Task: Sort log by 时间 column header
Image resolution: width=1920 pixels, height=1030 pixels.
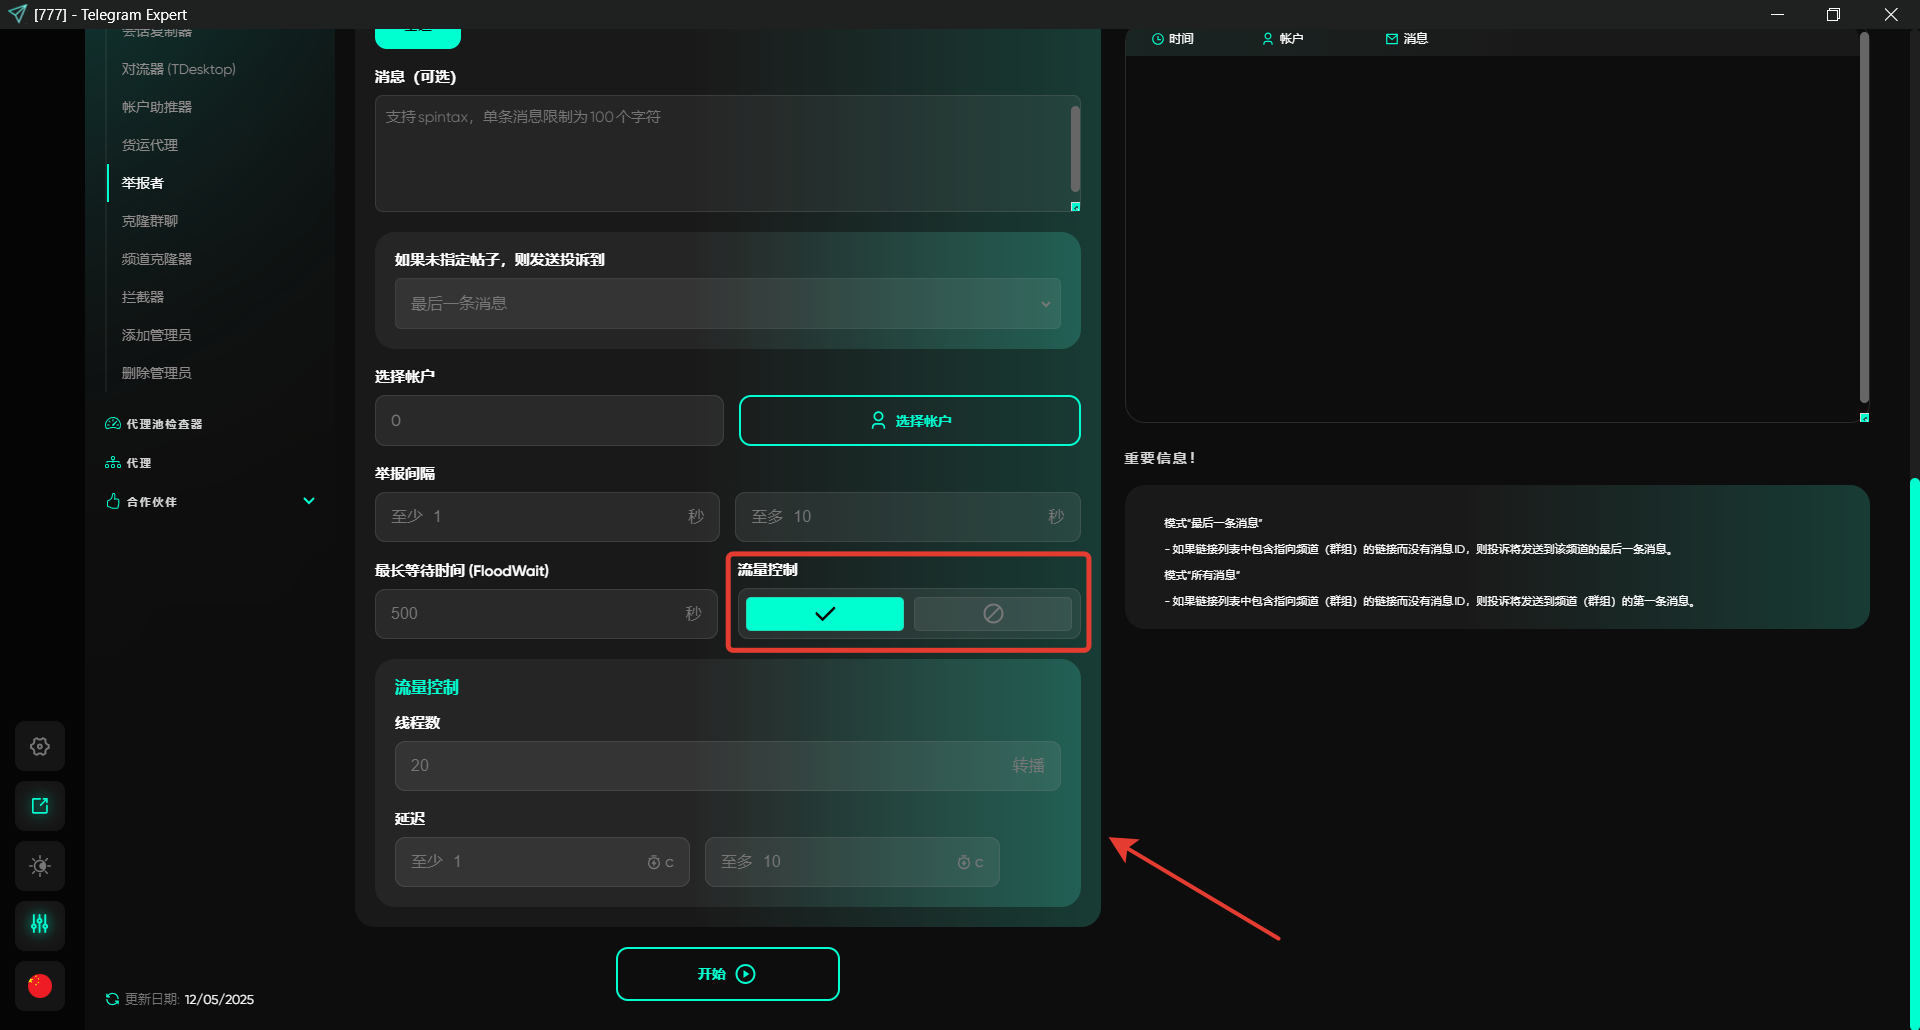Action: pyautogui.click(x=1173, y=39)
